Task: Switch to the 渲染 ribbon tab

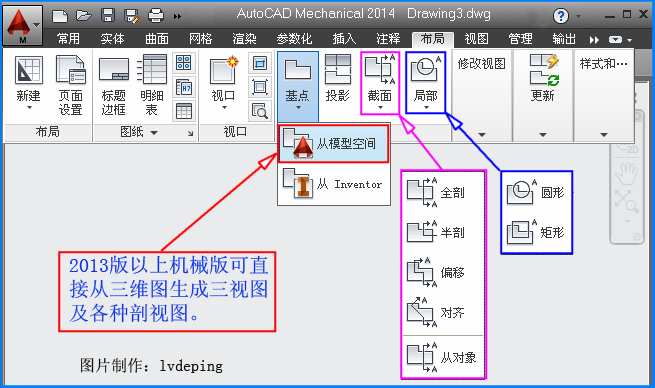Action: click(245, 39)
